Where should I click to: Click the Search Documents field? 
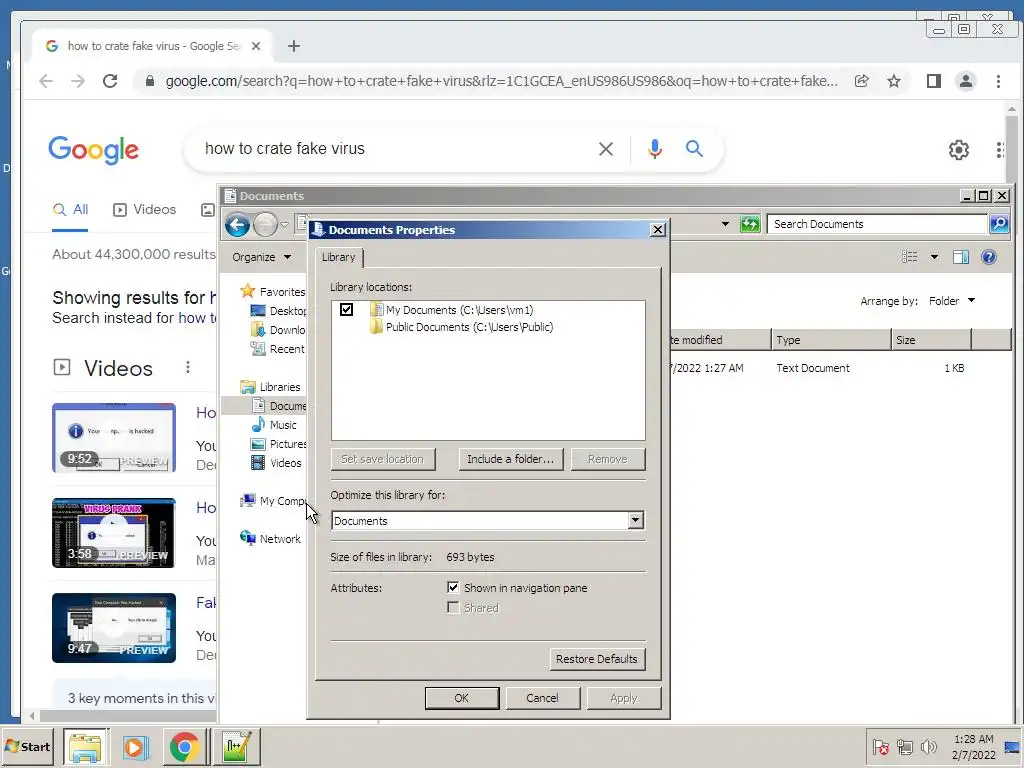(876, 224)
